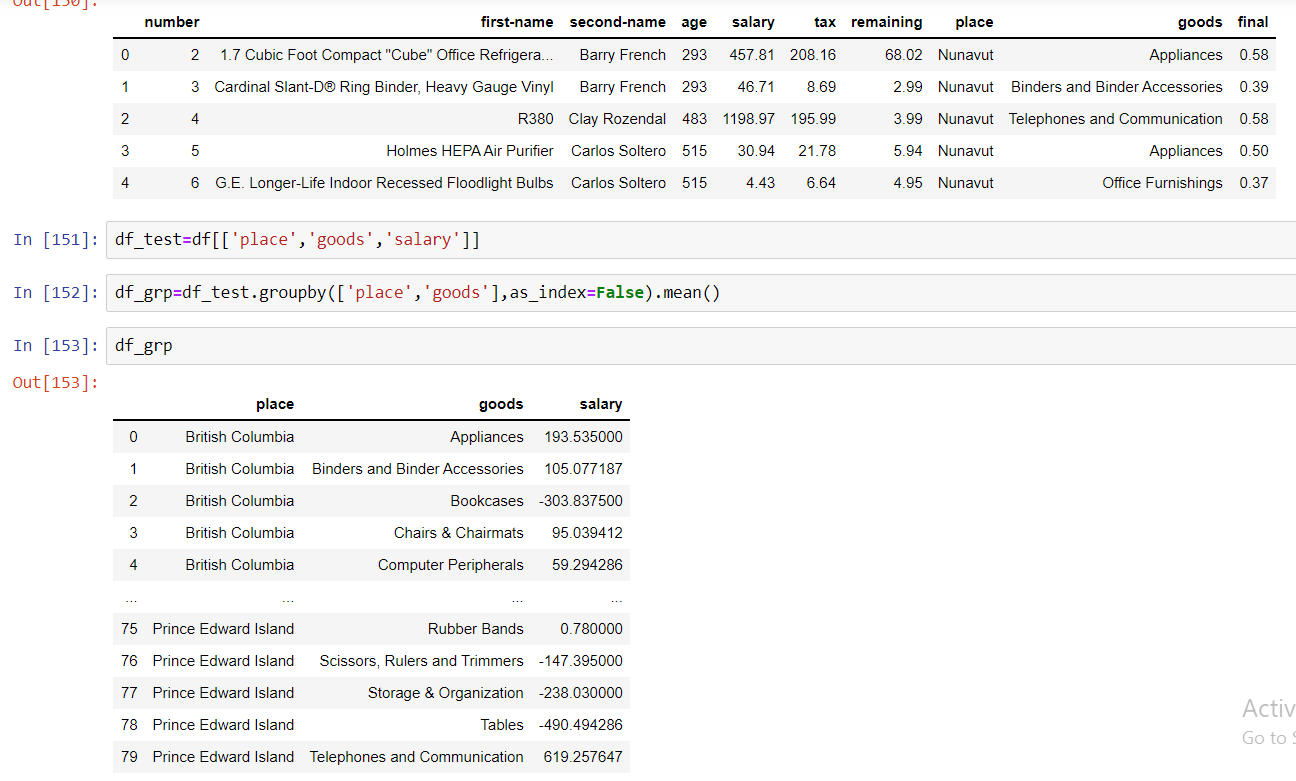Click the salary value 193.535000
Screen dimensions: 1296x781
click(x=584, y=437)
